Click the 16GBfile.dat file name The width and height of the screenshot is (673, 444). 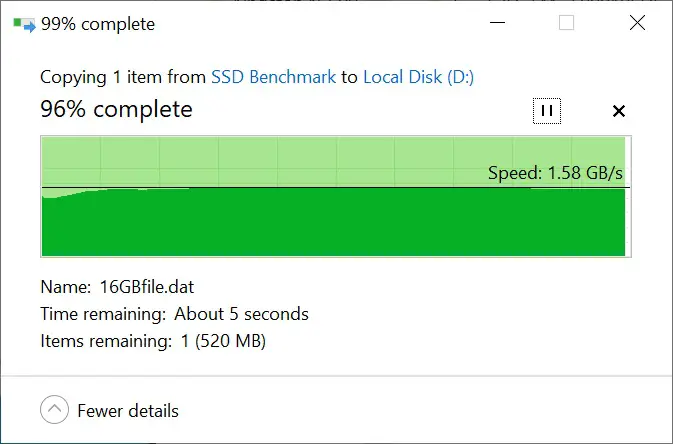point(147,287)
